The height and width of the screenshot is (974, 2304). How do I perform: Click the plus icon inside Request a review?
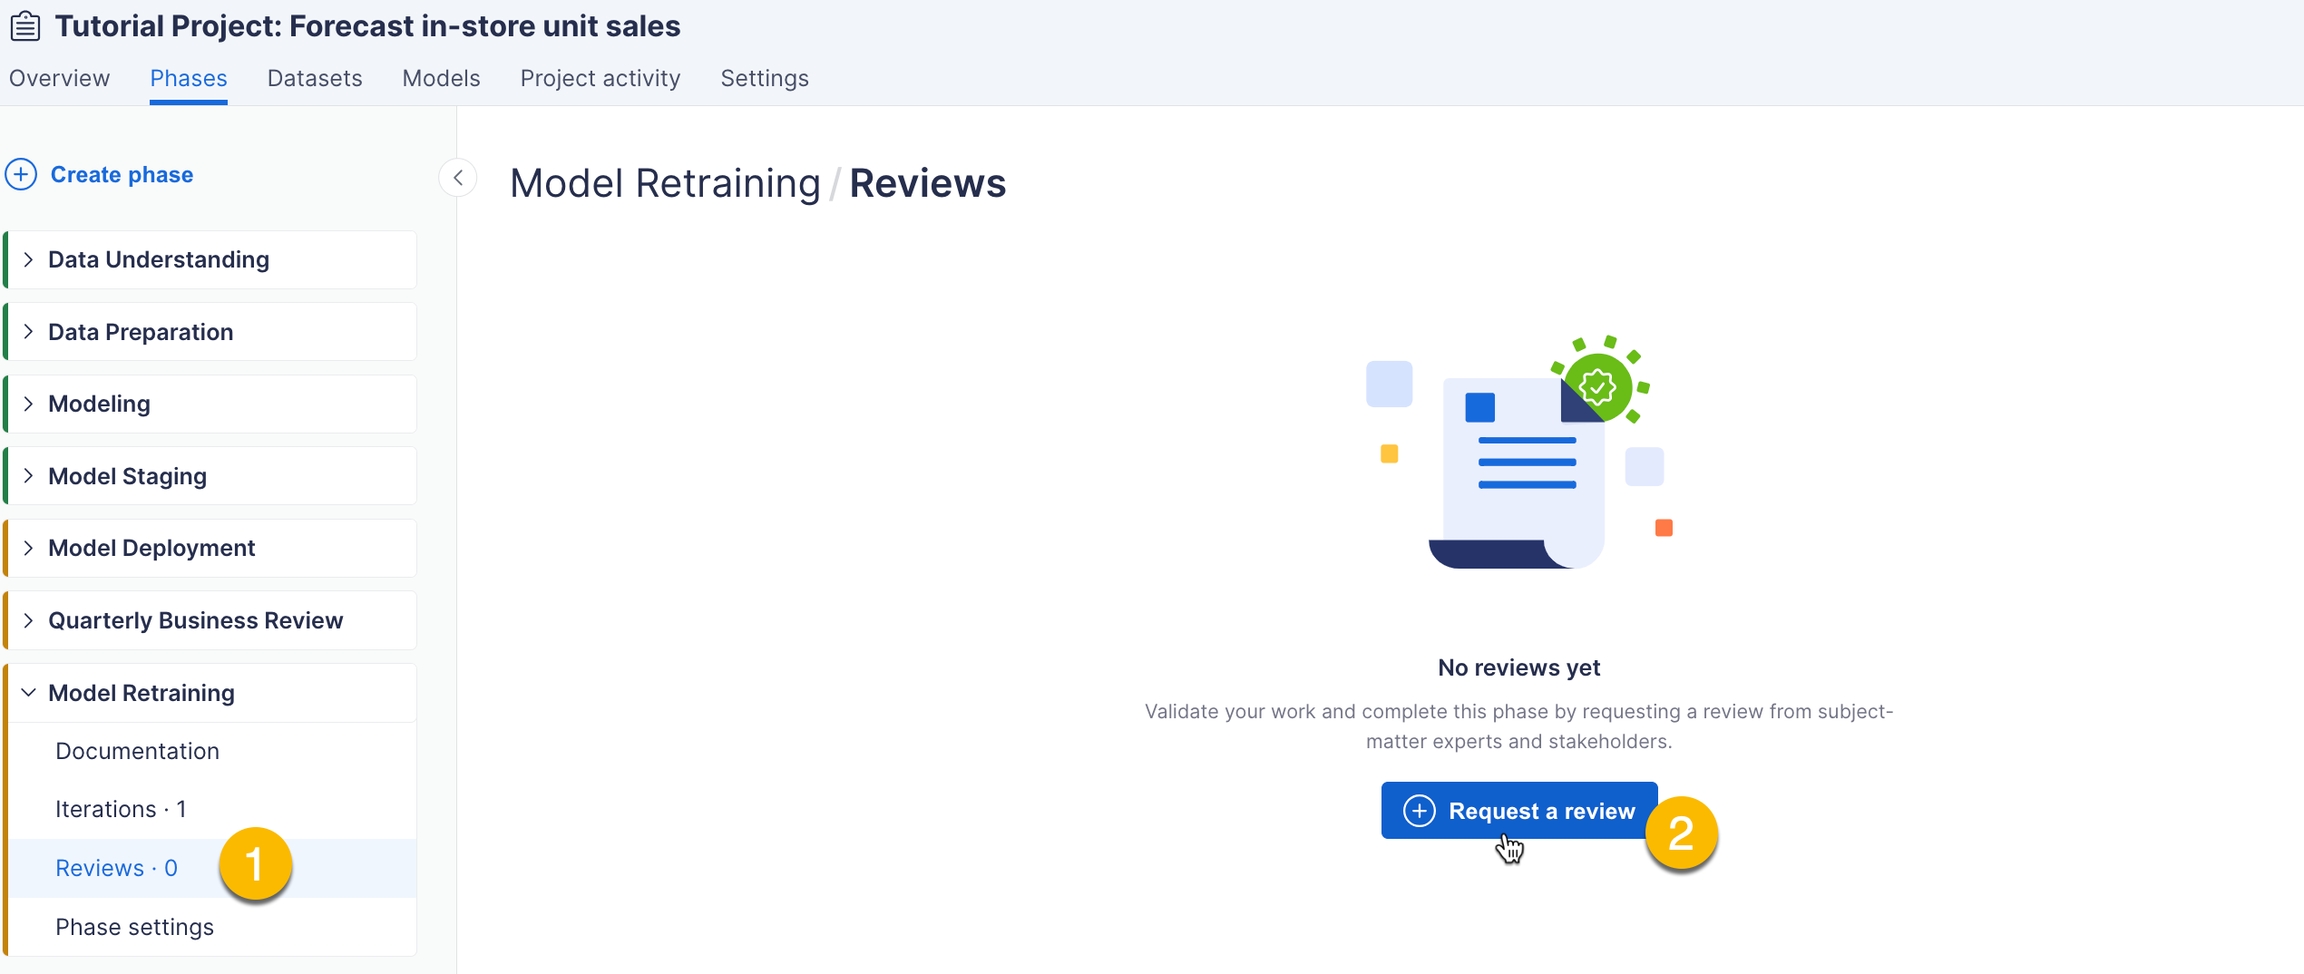pyautogui.click(x=1418, y=811)
